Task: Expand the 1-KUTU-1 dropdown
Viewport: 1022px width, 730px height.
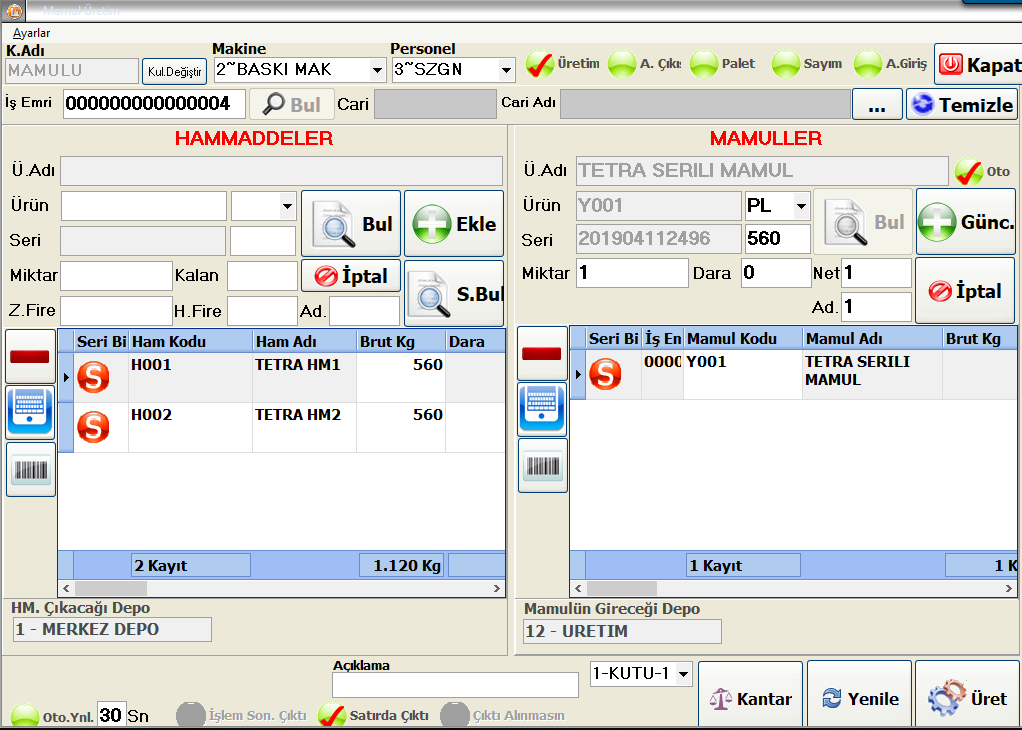Action: (x=684, y=673)
